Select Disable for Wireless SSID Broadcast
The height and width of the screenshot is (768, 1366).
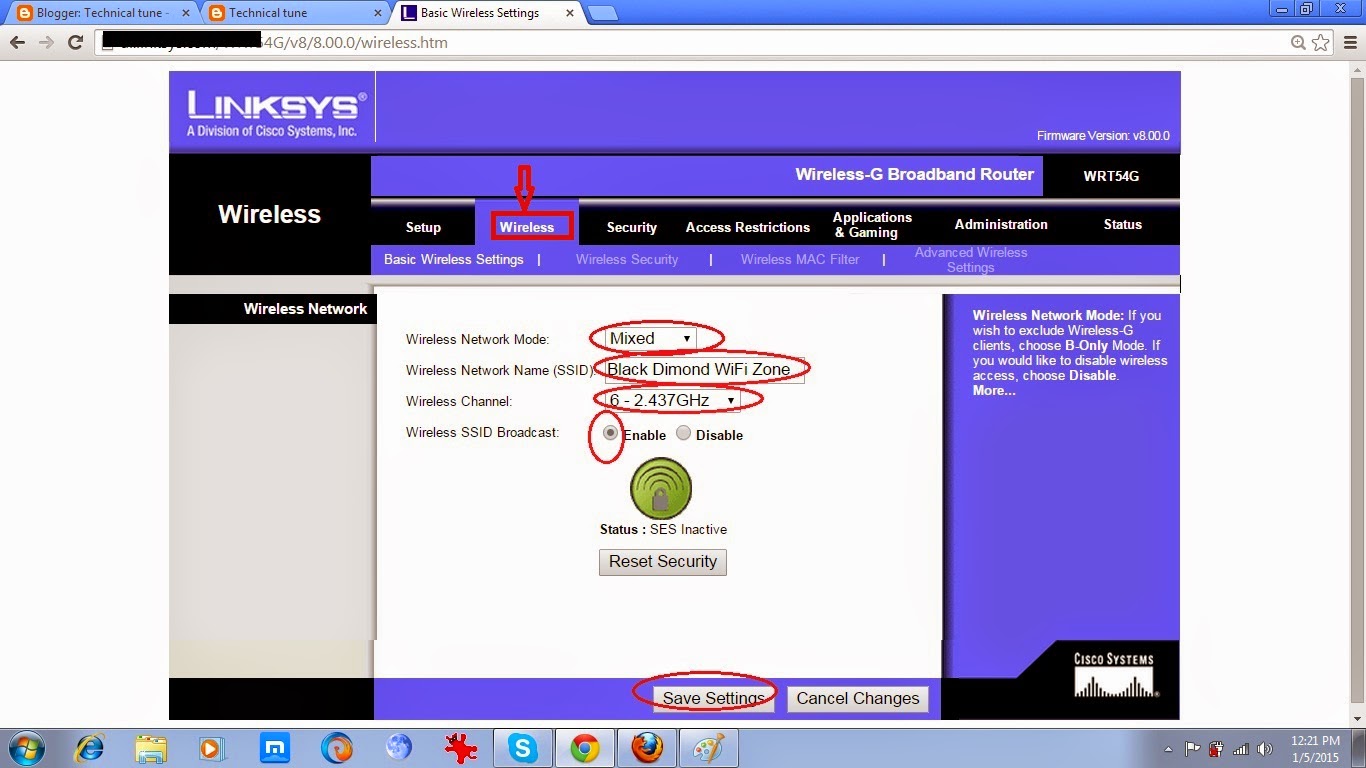(x=683, y=433)
